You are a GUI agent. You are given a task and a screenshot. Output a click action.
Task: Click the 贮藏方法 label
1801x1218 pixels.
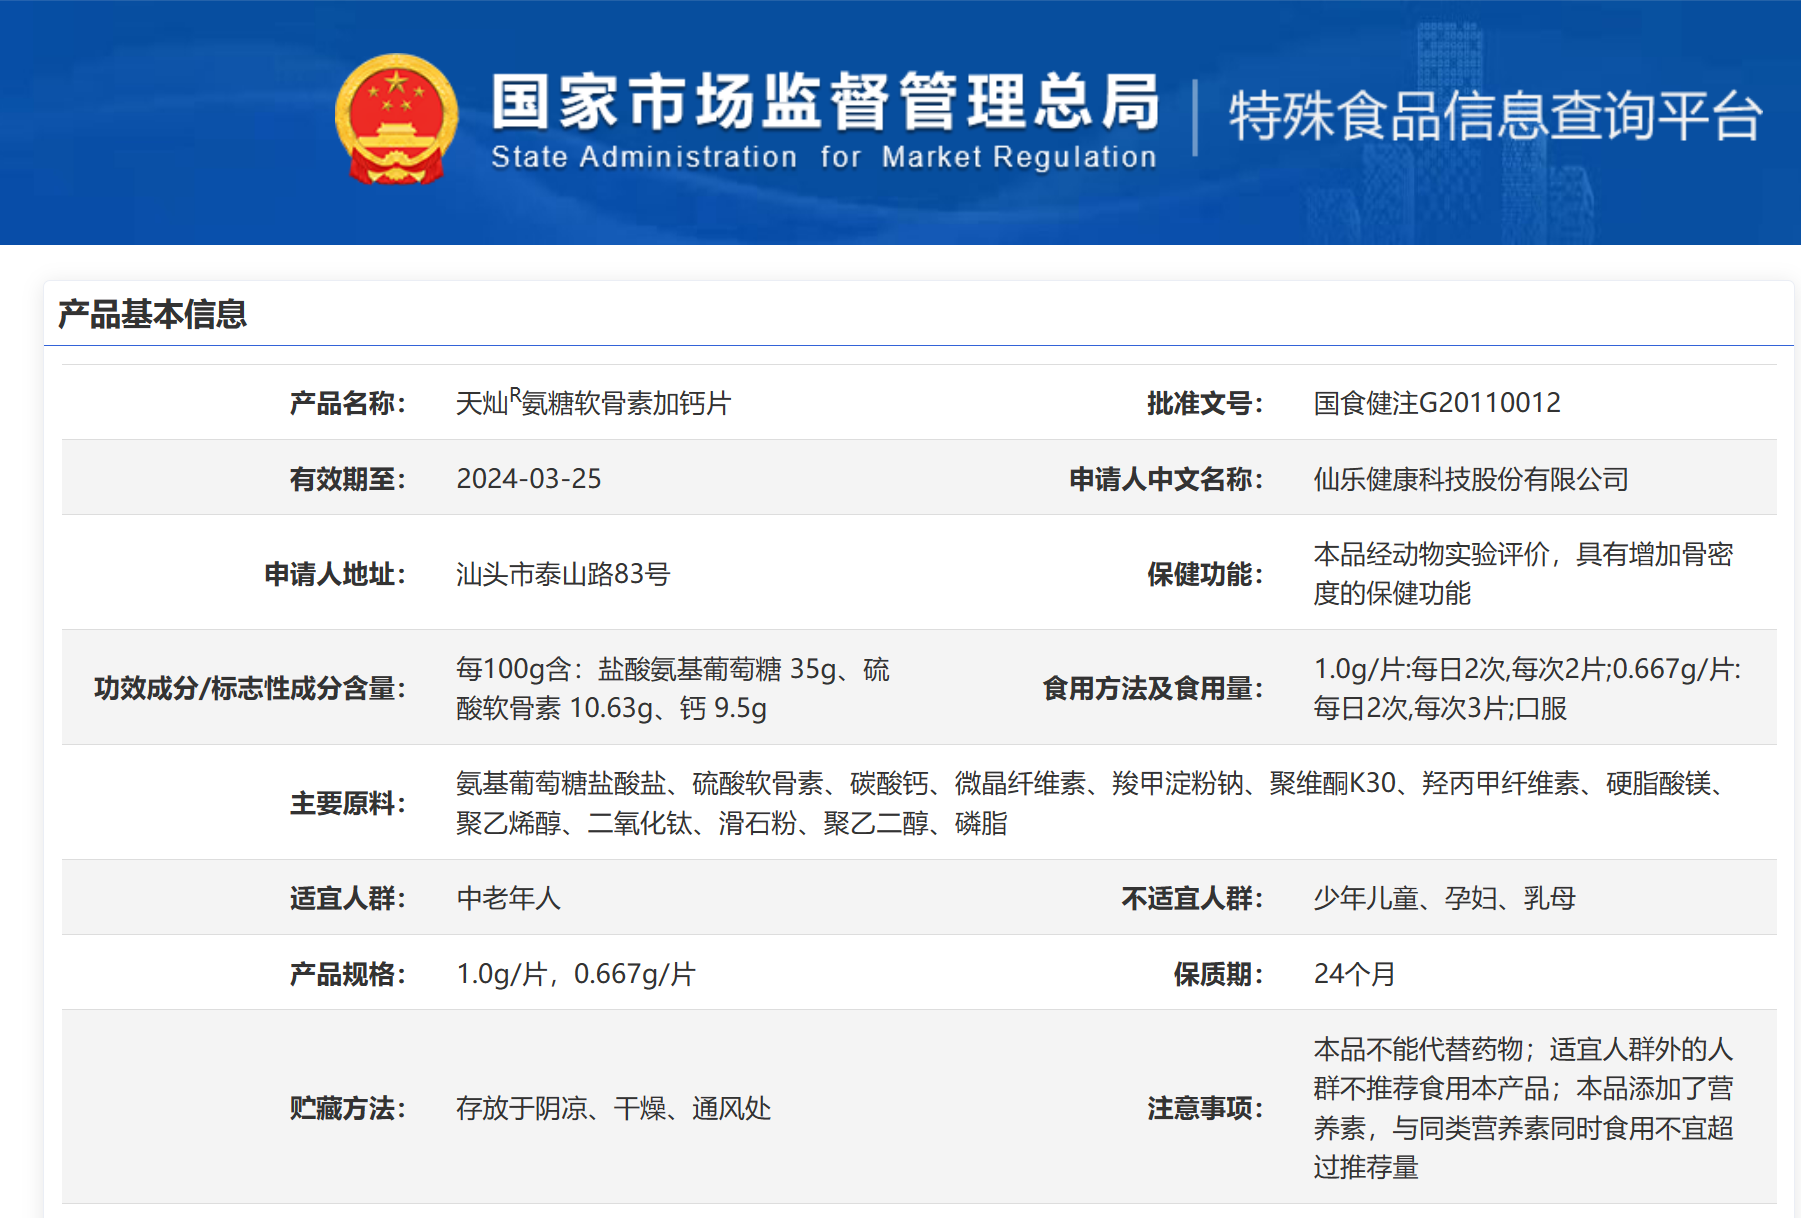(x=347, y=1108)
